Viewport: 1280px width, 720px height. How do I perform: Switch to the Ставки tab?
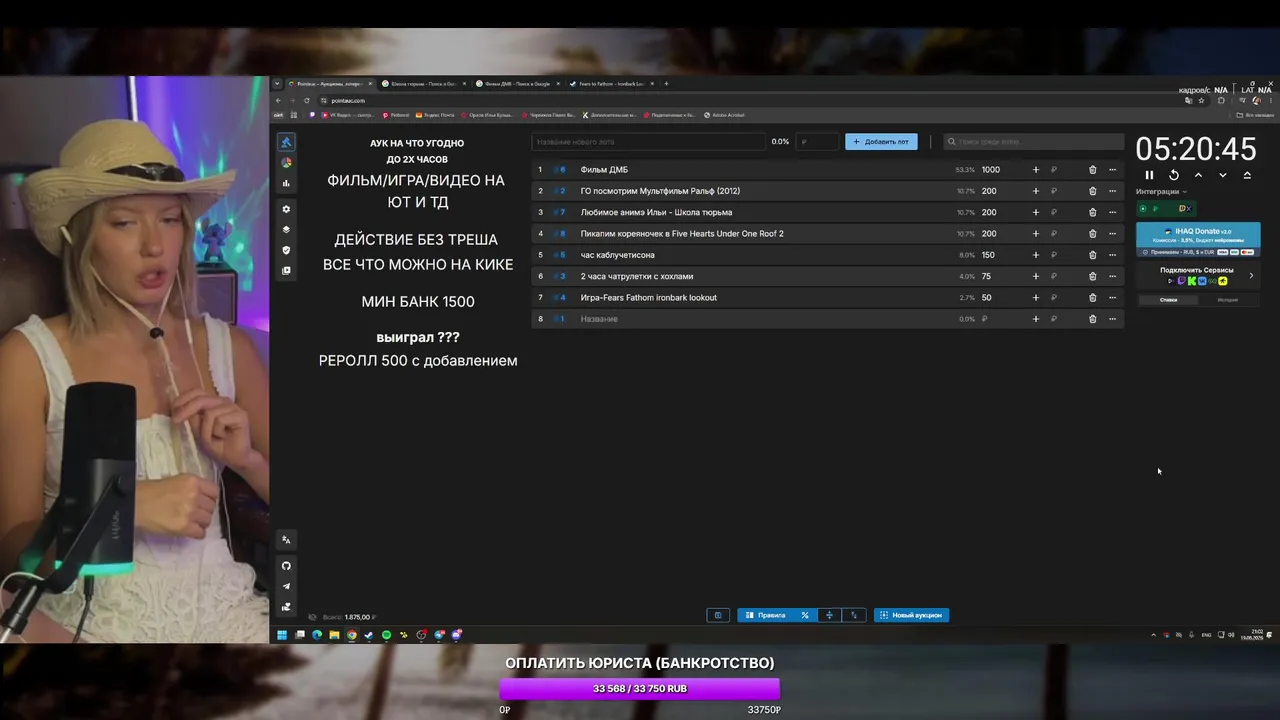click(1168, 300)
